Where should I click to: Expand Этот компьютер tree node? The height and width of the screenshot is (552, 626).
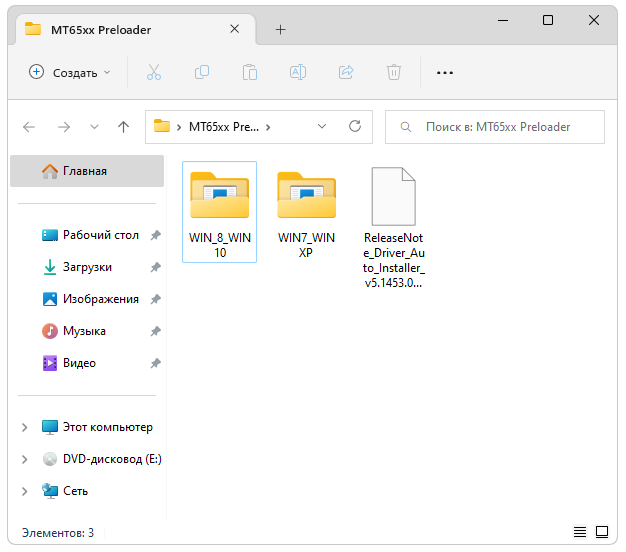[24, 427]
